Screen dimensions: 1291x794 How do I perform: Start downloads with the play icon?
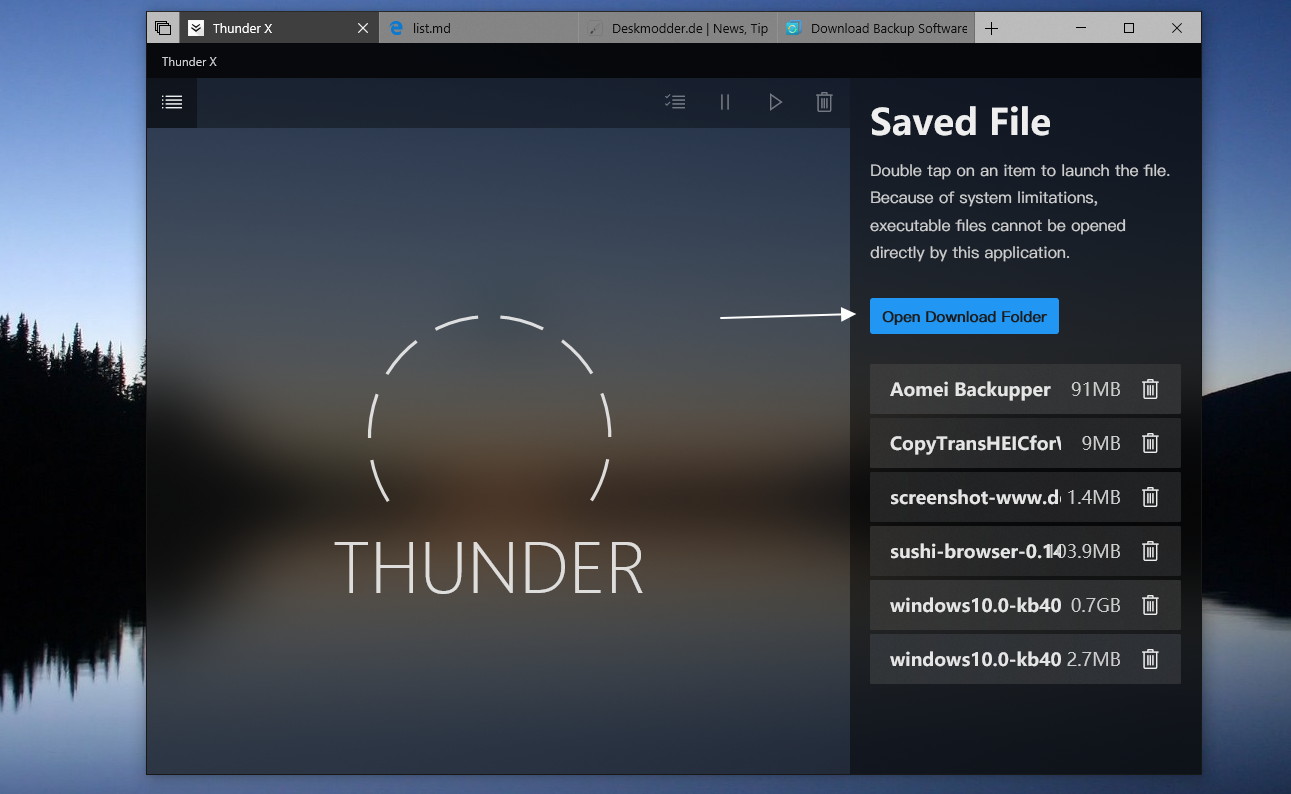775,102
